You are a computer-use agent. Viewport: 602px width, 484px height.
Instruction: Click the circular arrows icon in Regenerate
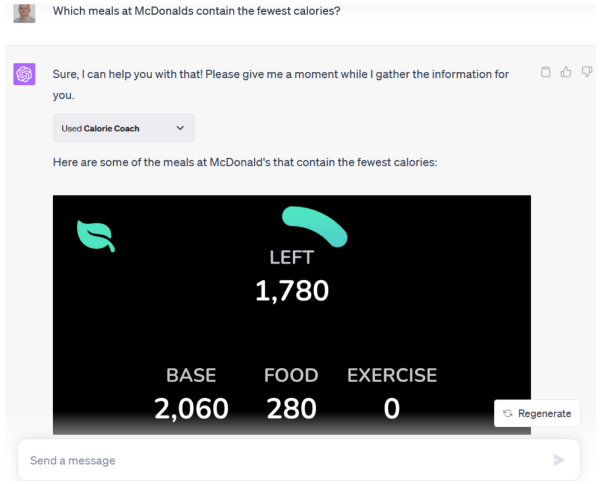coord(508,413)
